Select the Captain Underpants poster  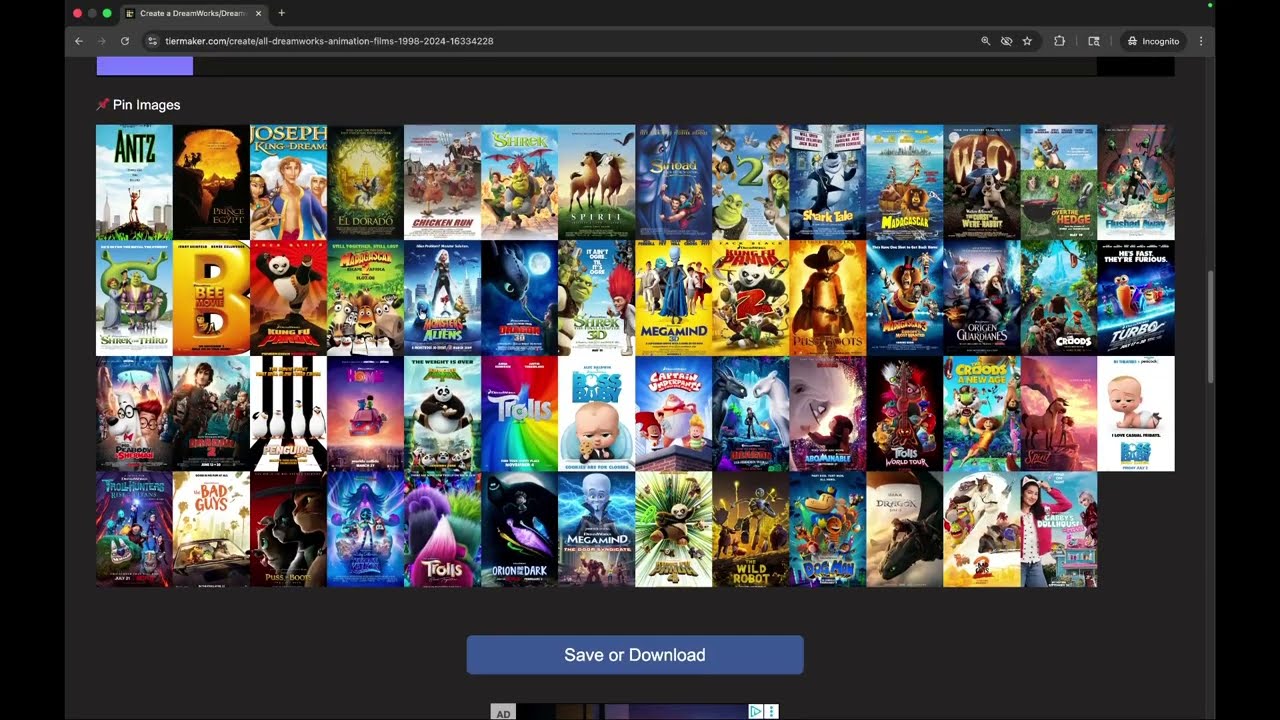[673, 414]
